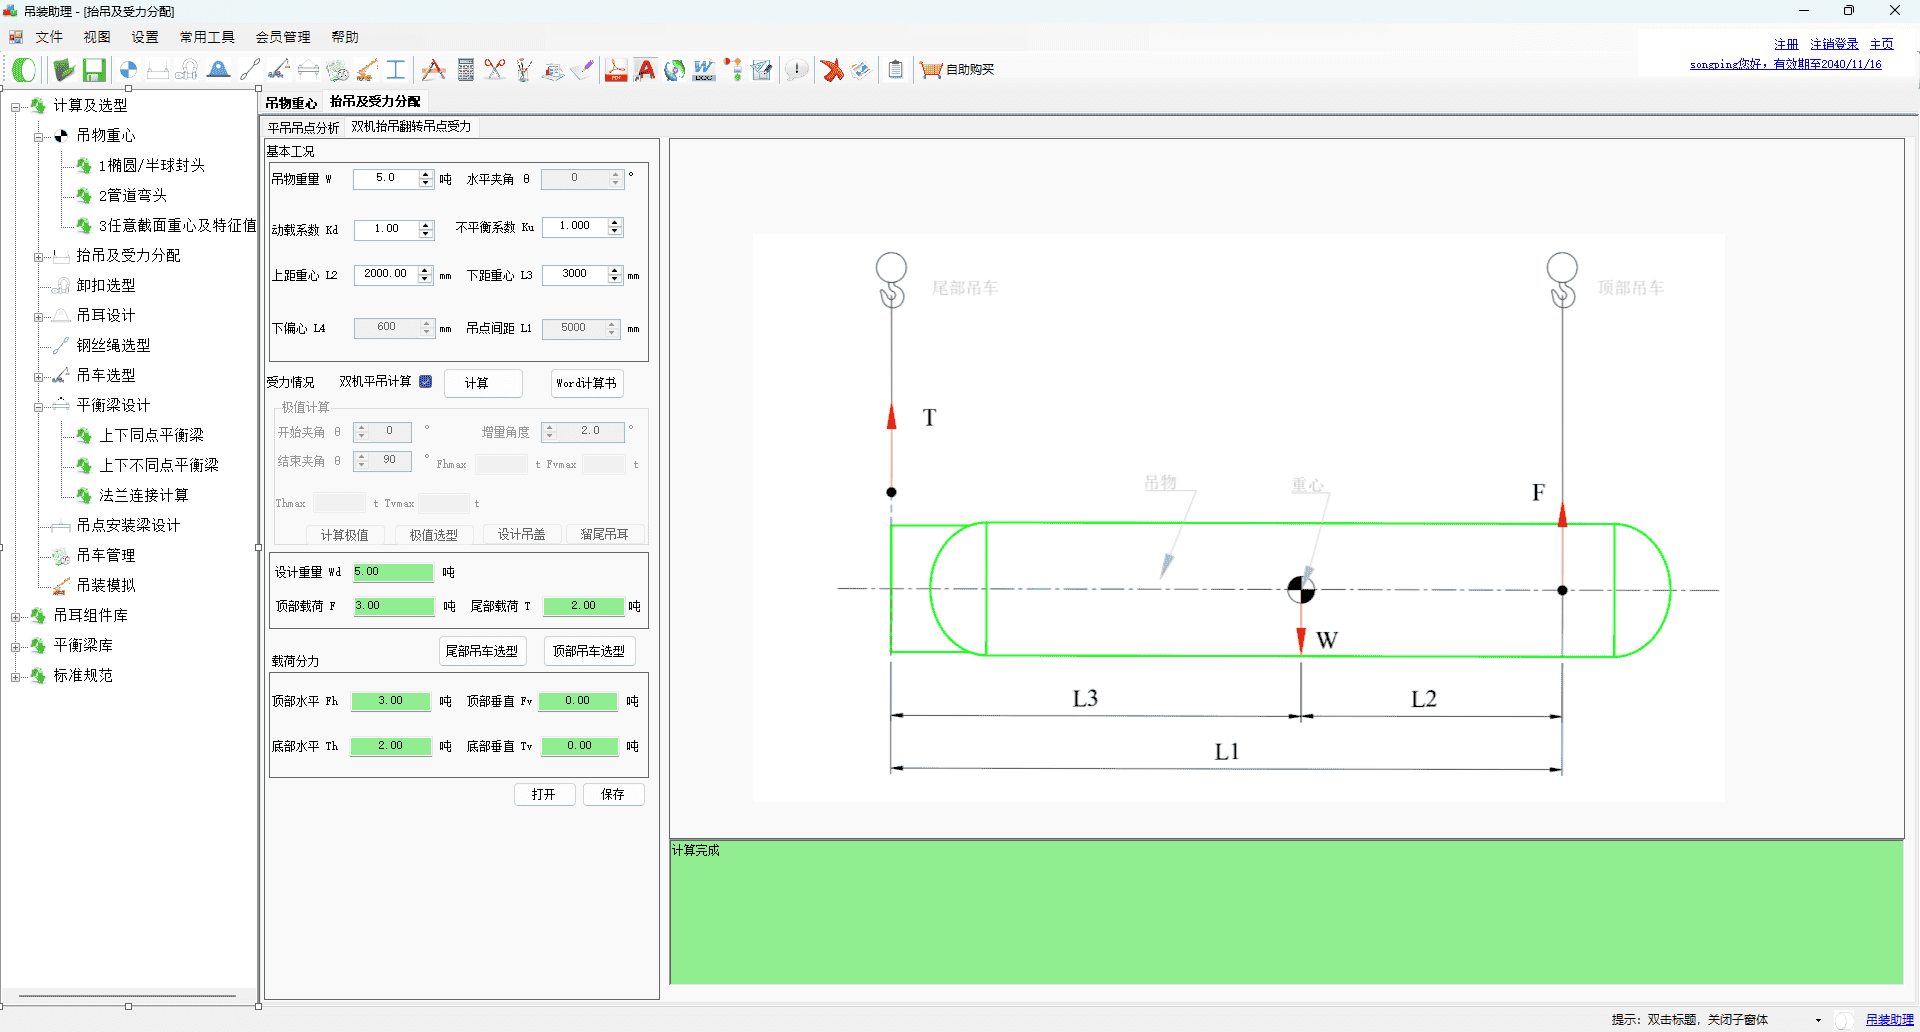
Task: Switch to the 平吊吊点分析 tab
Action: 303,127
